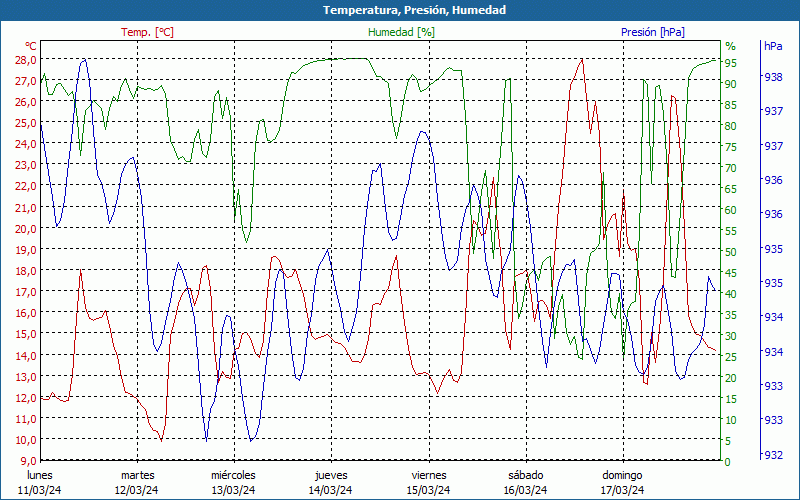Screen dimensions: 800x500
Task: Click the date 15/03/24
Action: pos(429,490)
